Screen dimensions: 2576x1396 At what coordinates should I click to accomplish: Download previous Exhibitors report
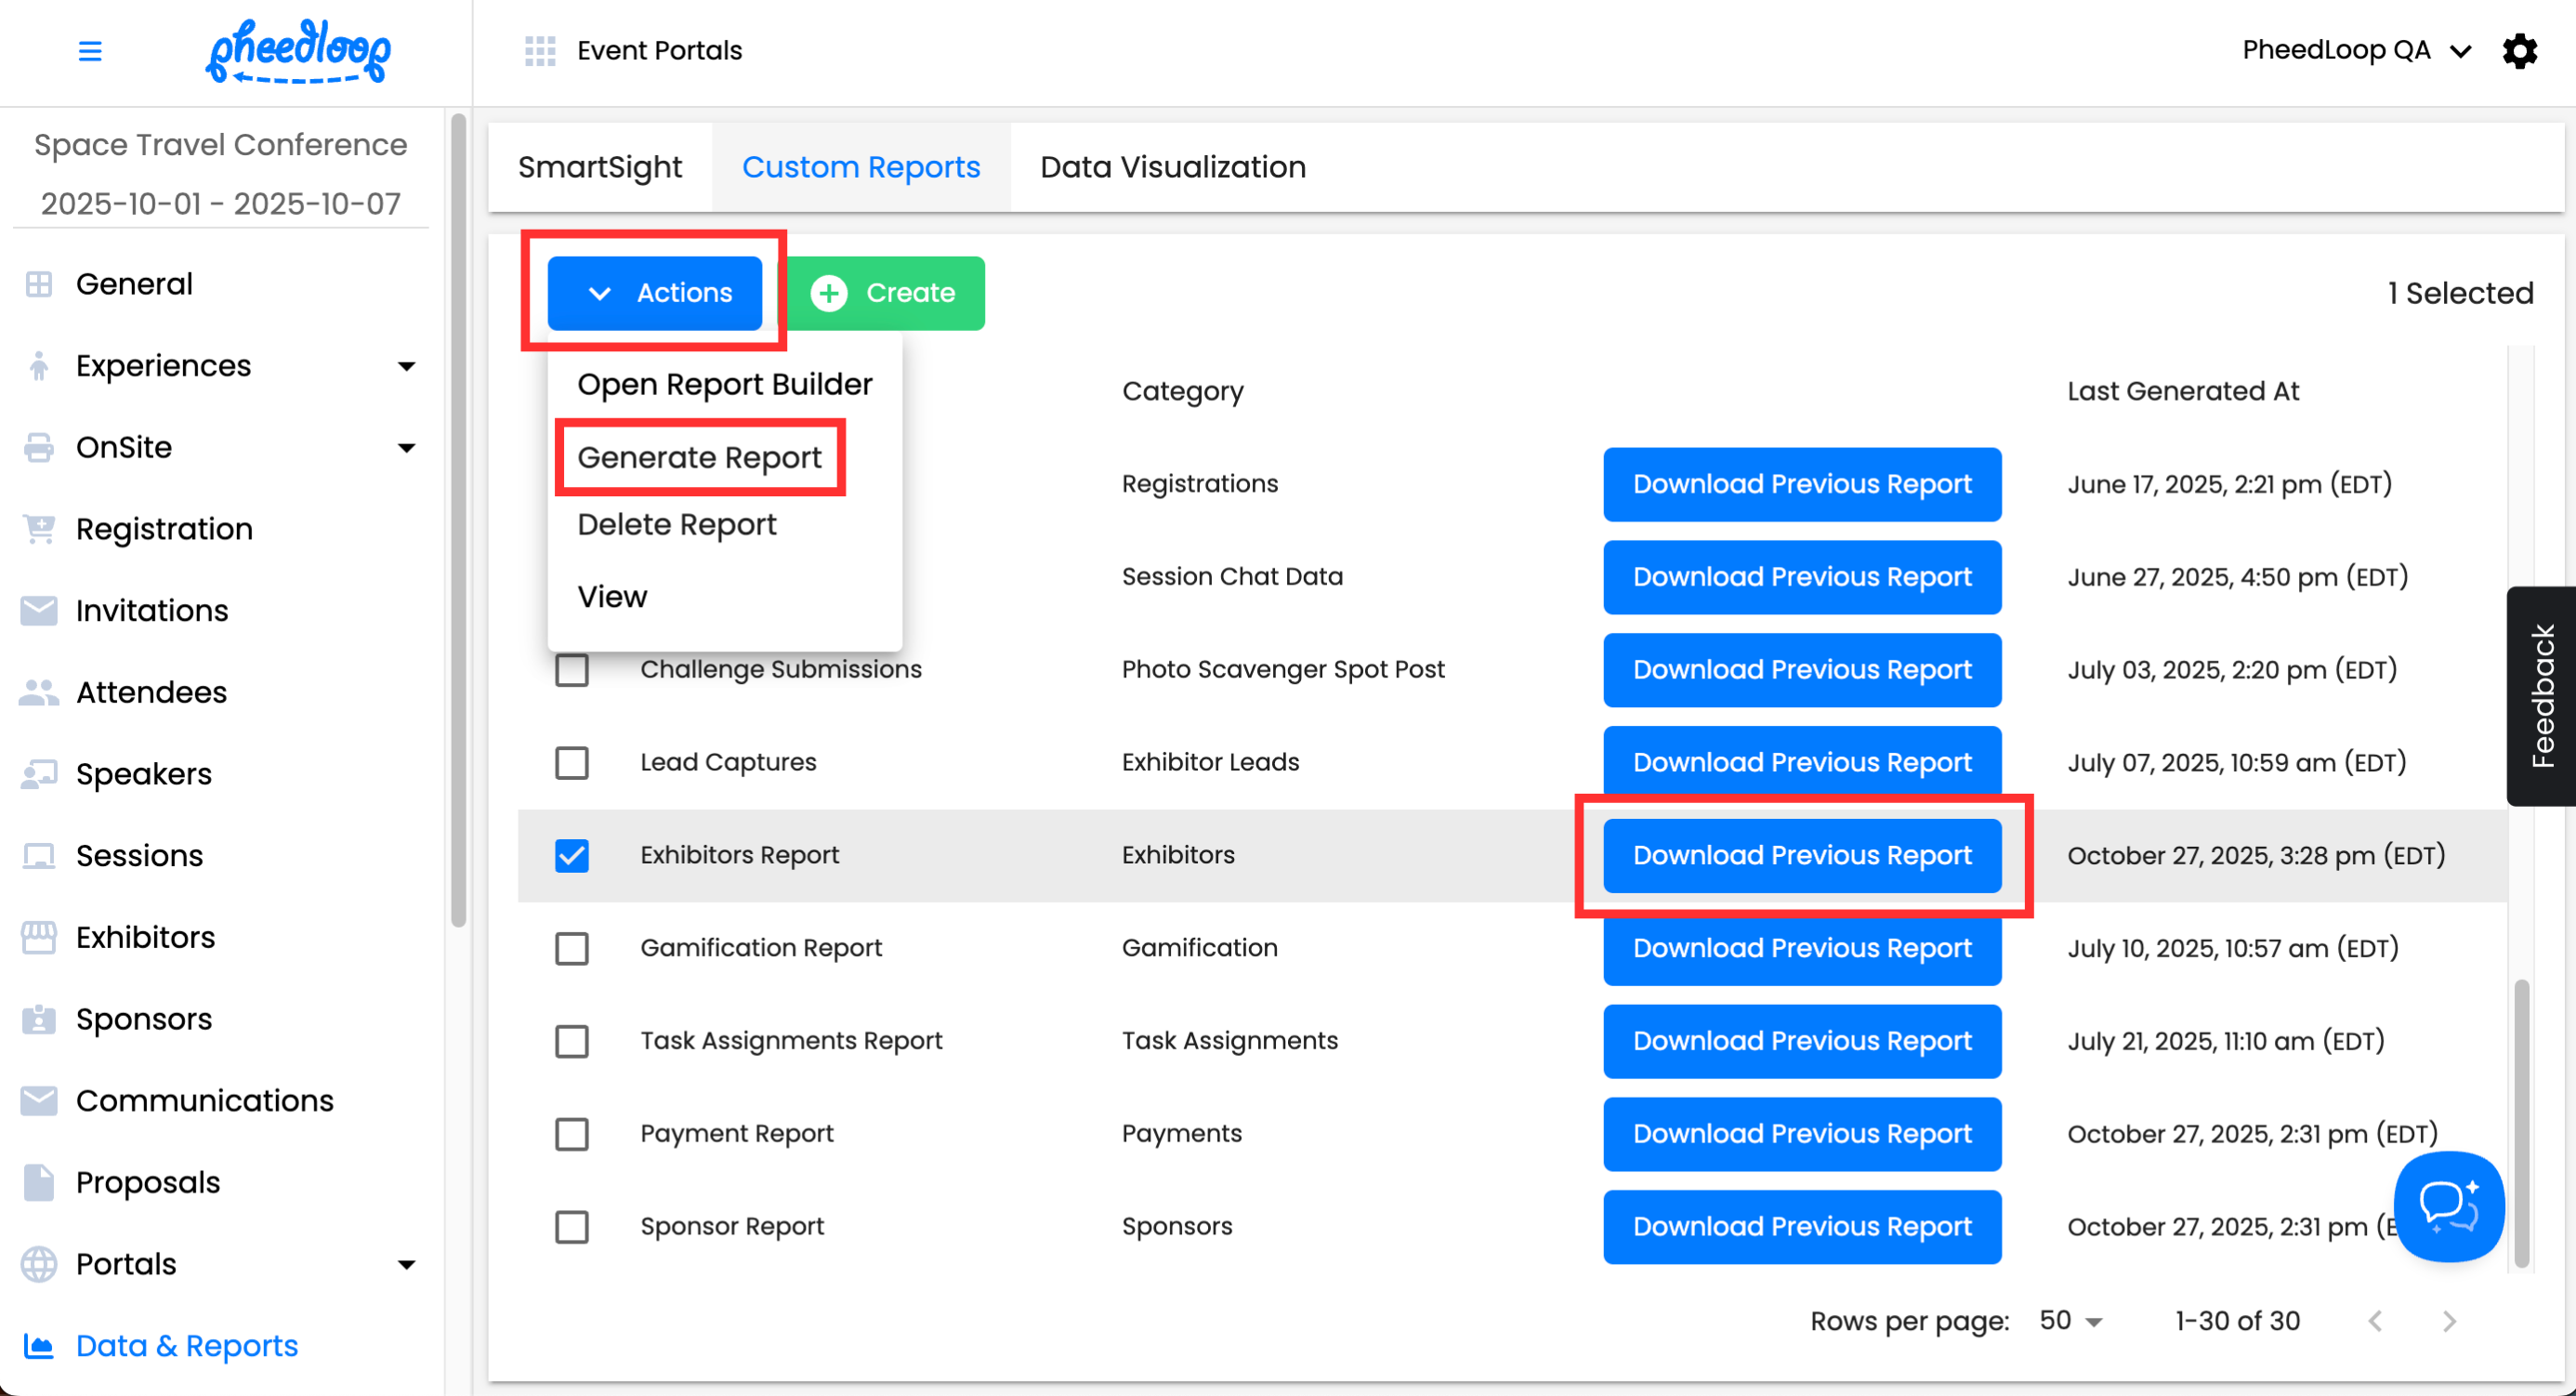[1801, 855]
